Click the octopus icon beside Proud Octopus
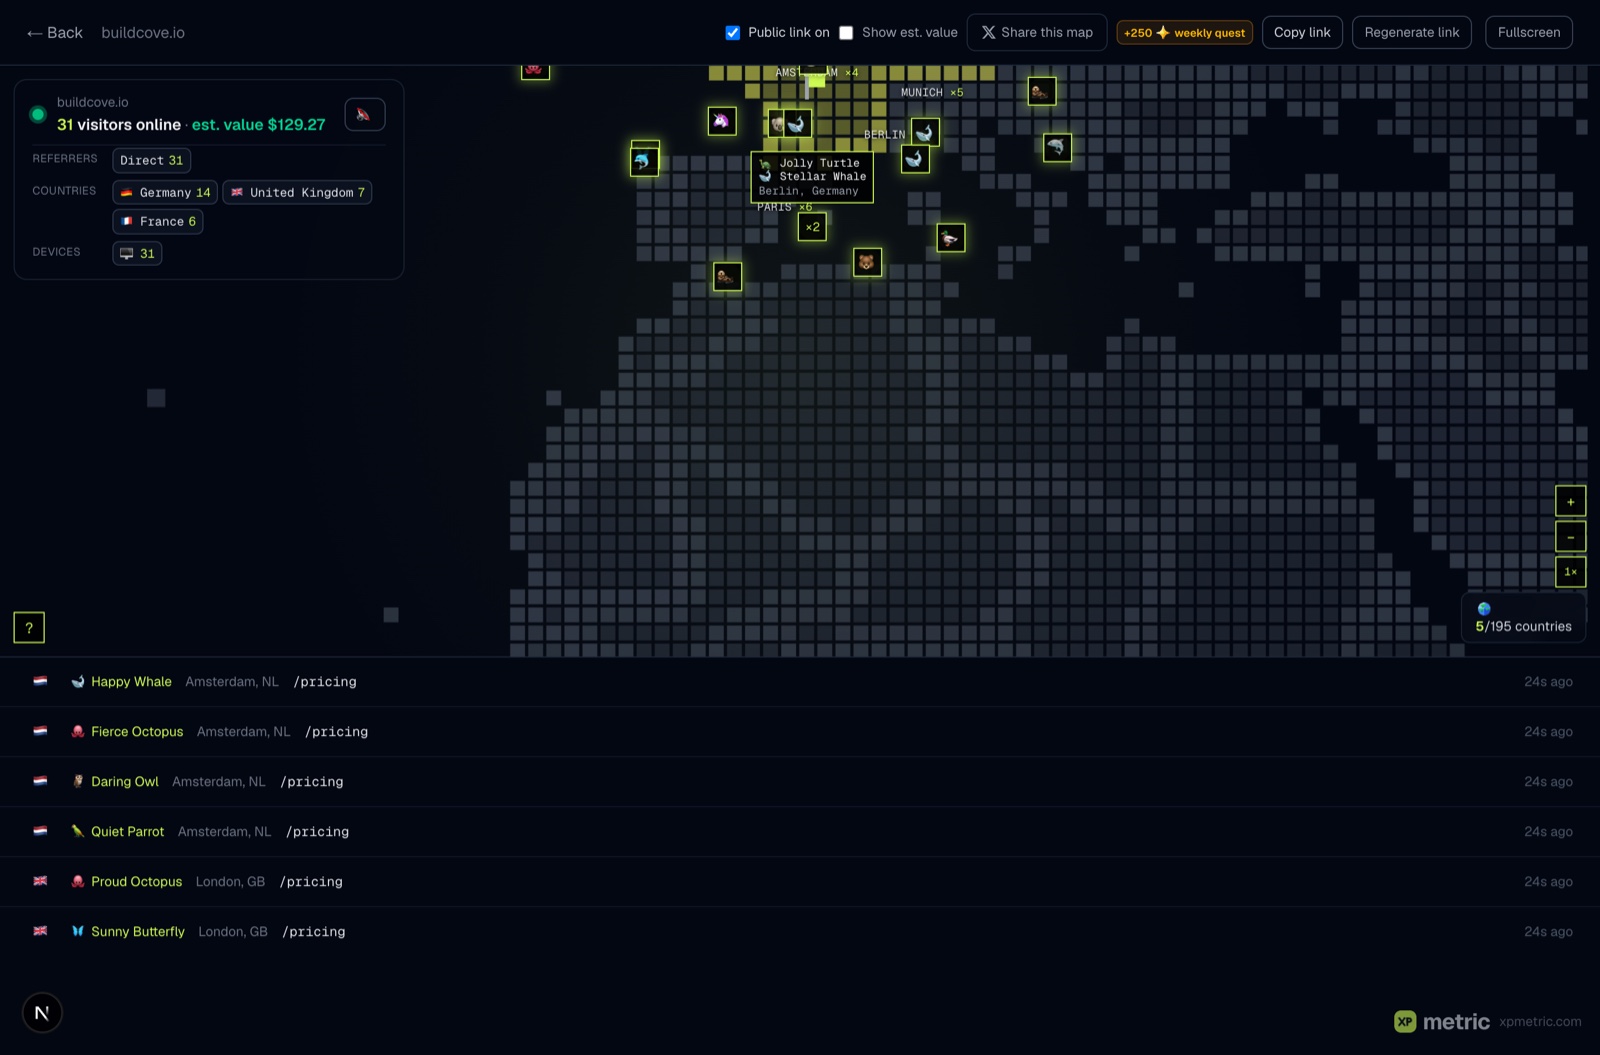 pyautogui.click(x=78, y=882)
